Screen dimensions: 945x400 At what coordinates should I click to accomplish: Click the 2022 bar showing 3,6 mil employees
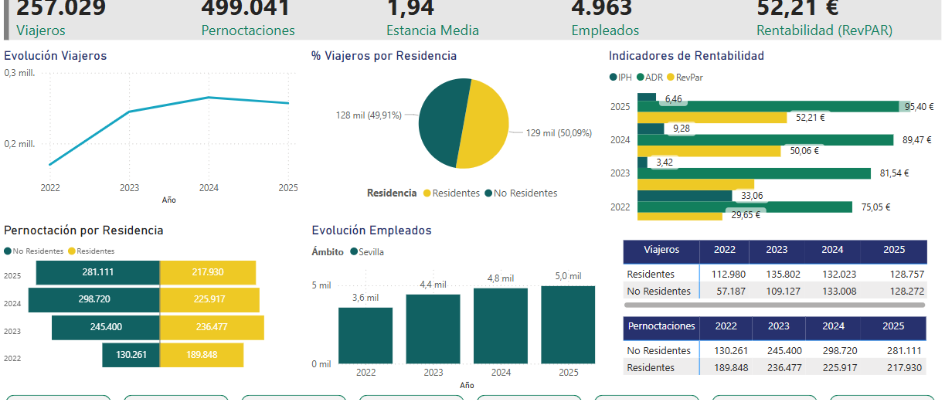364,335
